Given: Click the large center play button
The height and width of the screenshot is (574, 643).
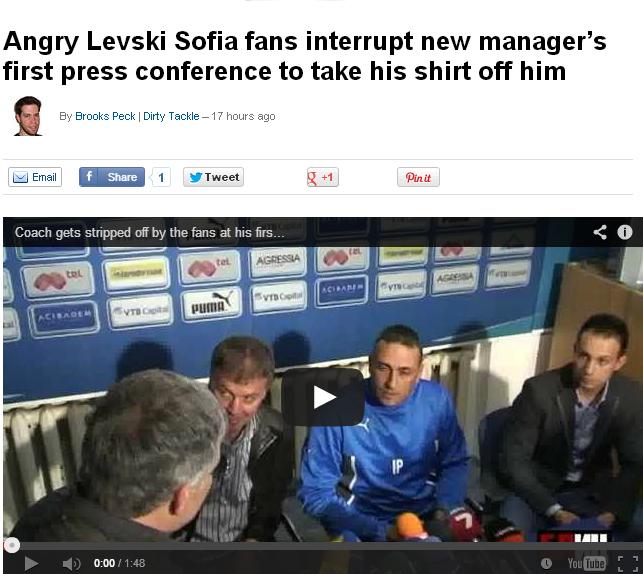Looking at the screenshot, I should [323, 396].
